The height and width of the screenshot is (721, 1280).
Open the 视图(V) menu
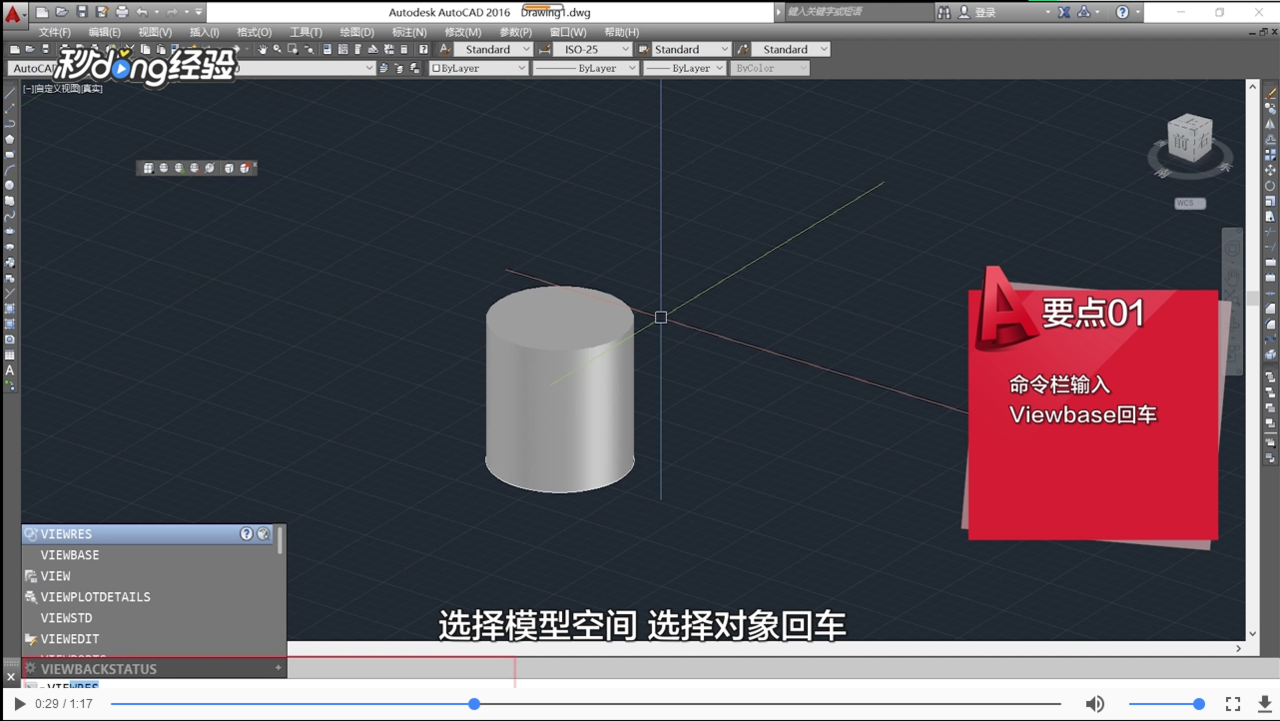pos(155,32)
